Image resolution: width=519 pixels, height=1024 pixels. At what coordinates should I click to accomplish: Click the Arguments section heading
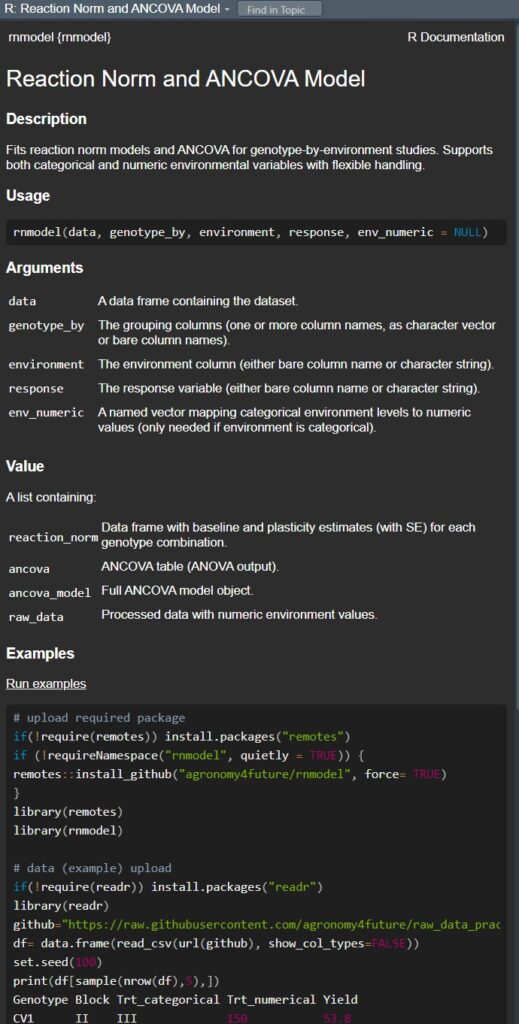tap(44, 268)
